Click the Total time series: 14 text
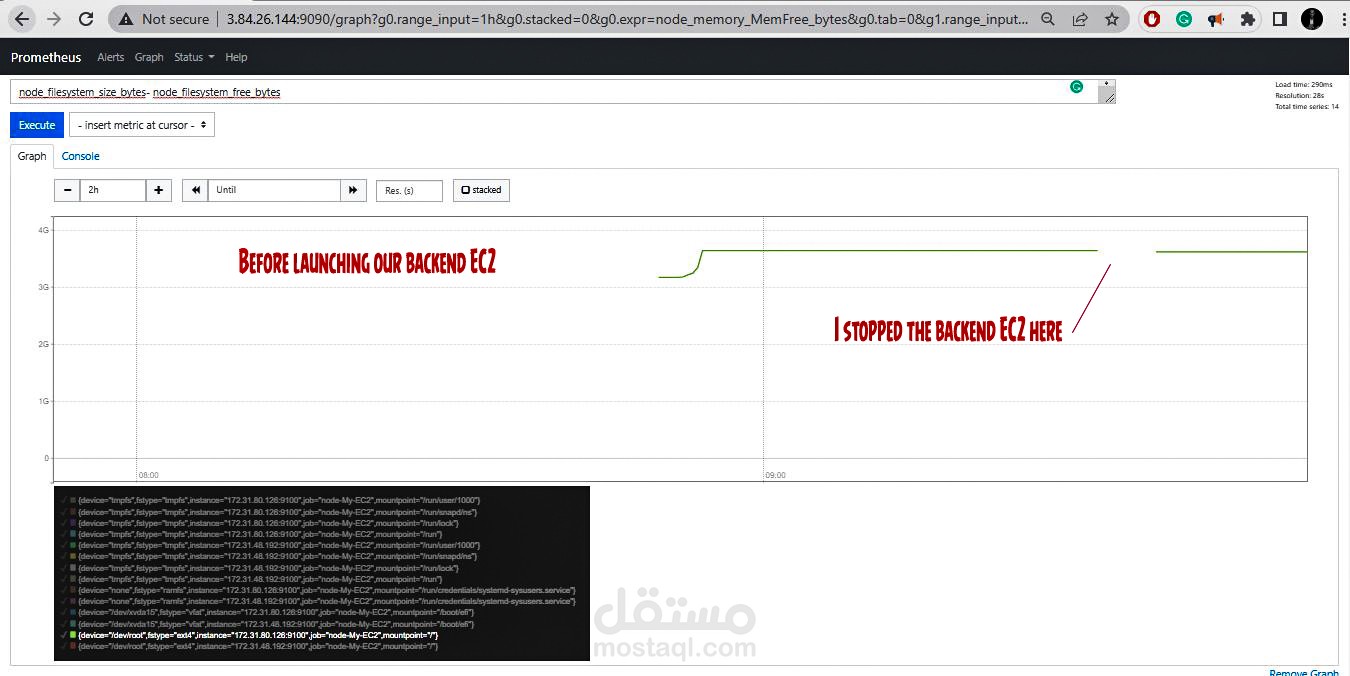The width and height of the screenshot is (1350, 676). coord(1307,107)
